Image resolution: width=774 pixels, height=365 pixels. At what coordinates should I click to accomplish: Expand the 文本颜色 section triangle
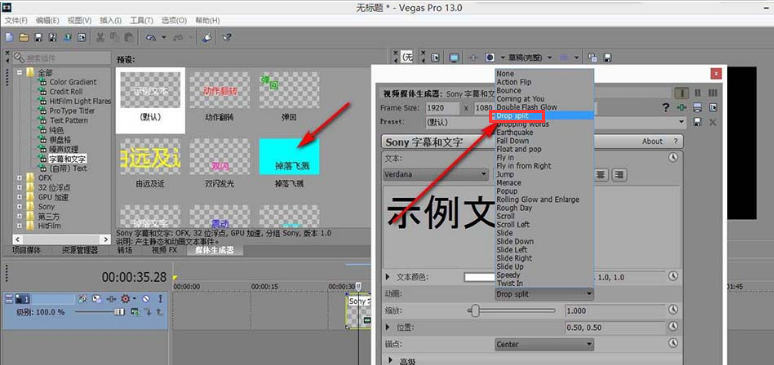point(388,277)
